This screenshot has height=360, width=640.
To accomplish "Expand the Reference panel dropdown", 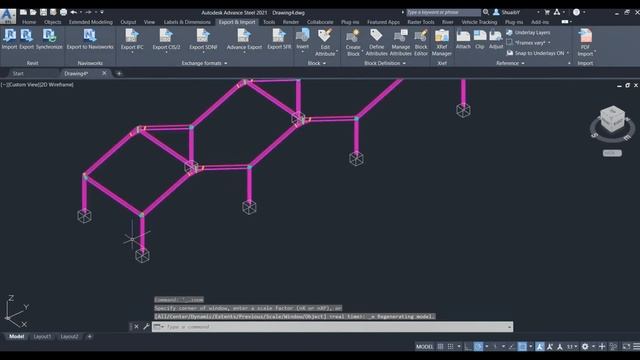I will 510,63.
